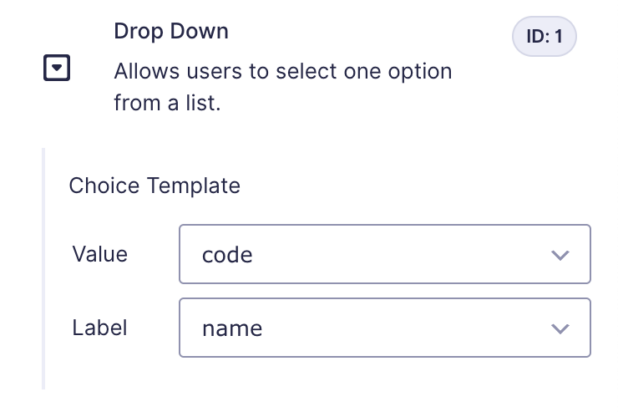Open the Label dropdown showing name

pos(385,328)
